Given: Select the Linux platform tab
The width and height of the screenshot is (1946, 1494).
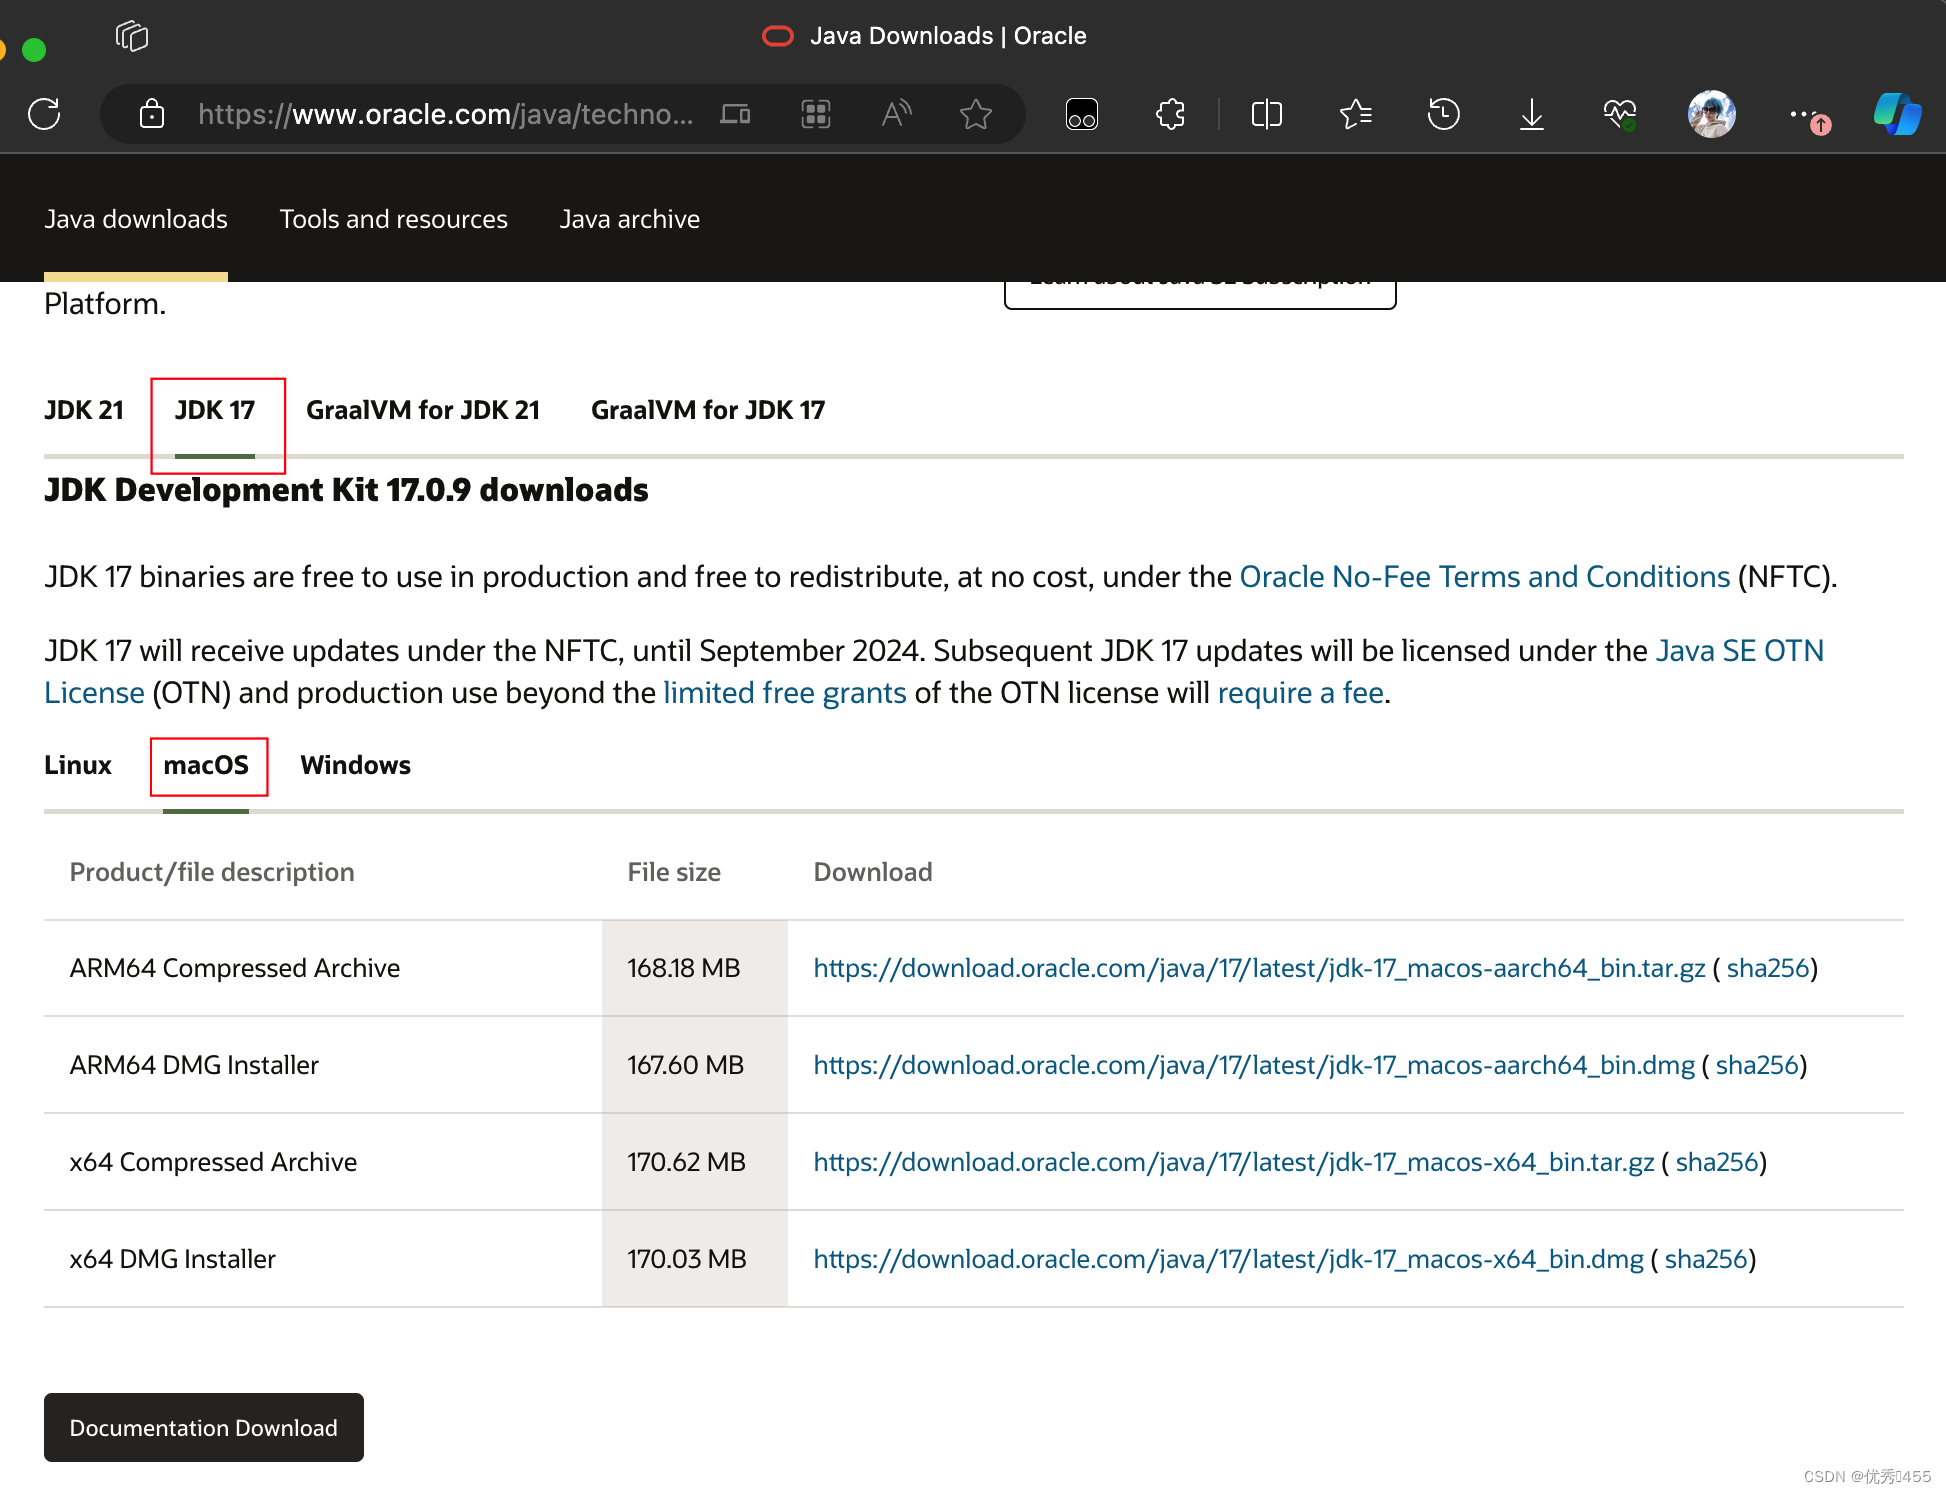Looking at the screenshot, I should (78, 765).
